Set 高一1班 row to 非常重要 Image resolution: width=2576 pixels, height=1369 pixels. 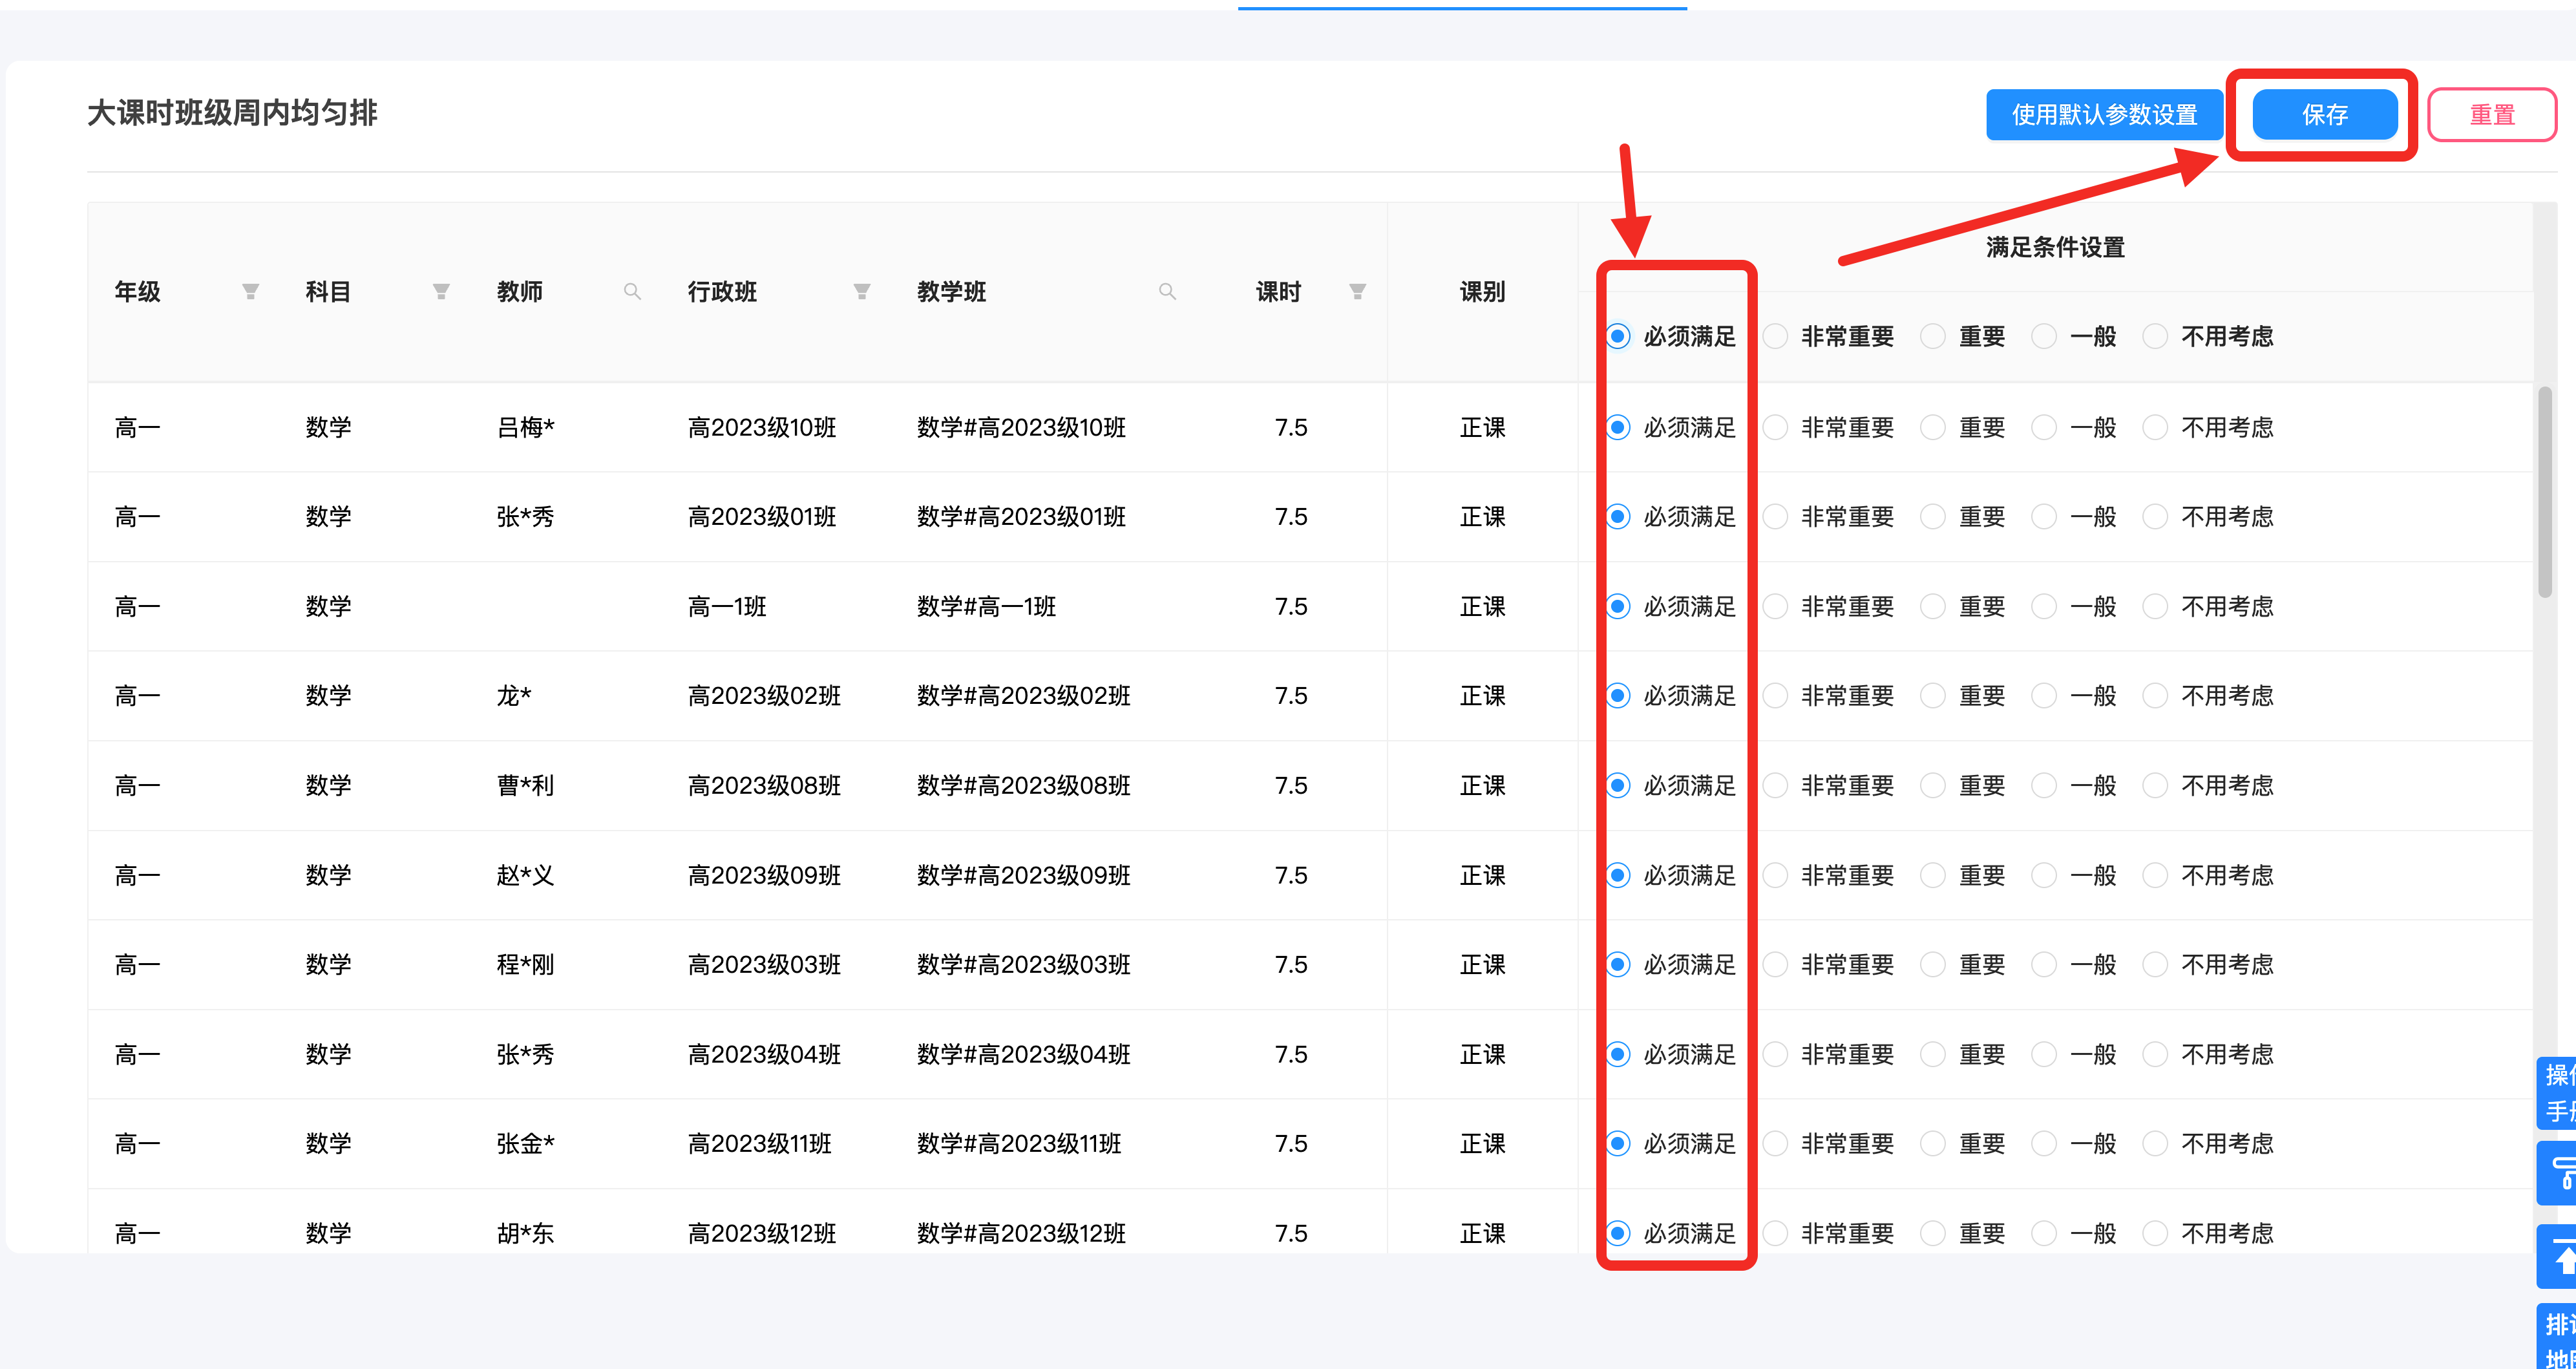(x=1776, y=606)
